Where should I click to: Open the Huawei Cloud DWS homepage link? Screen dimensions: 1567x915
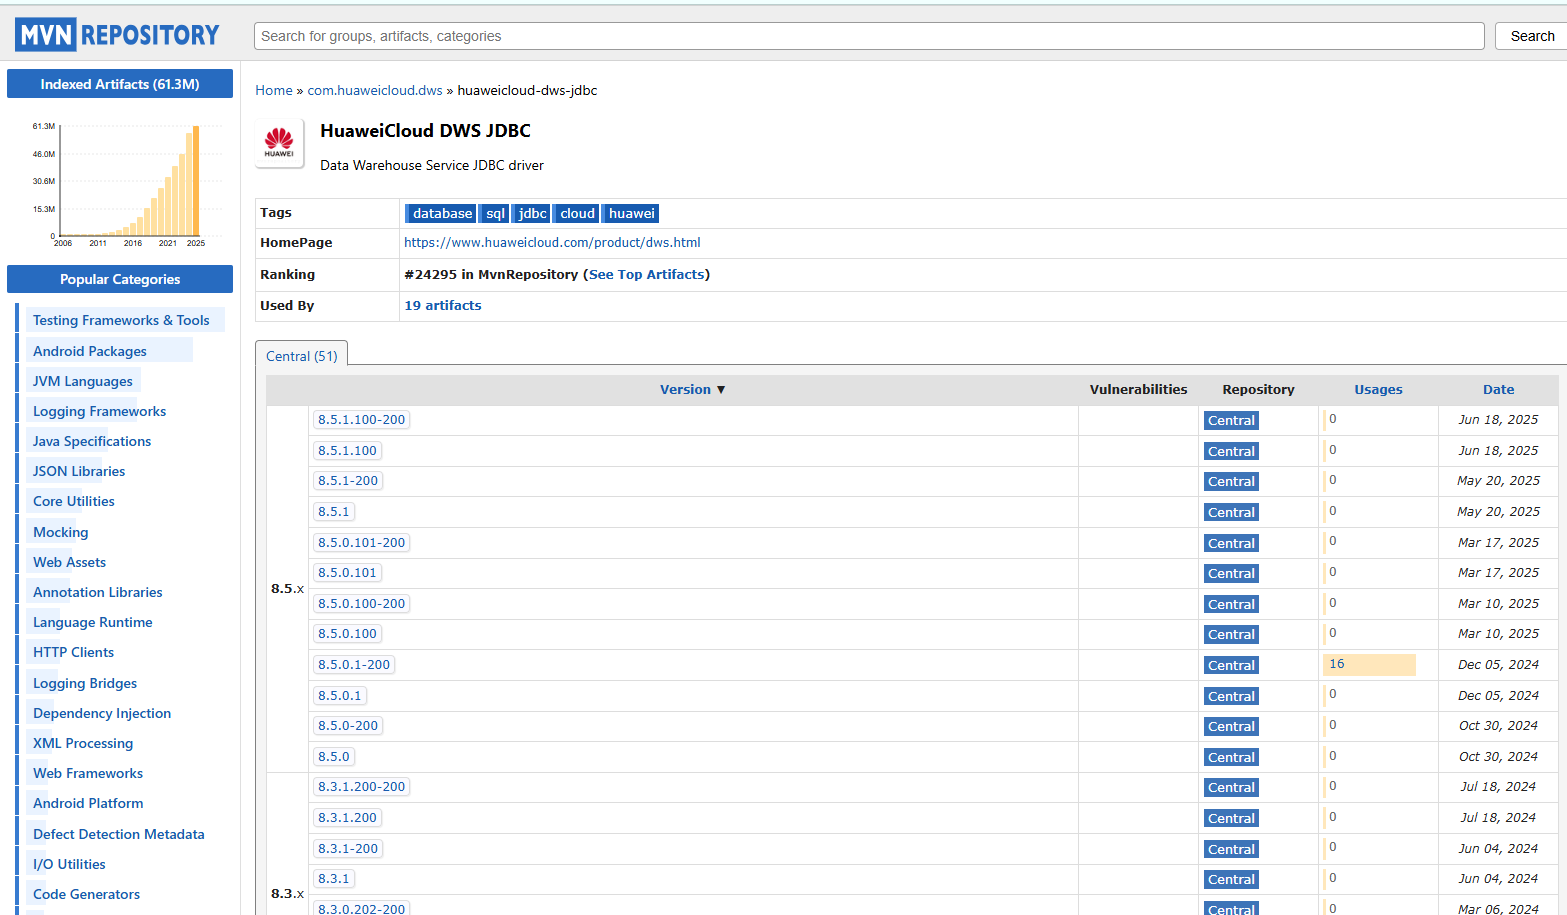click(552, 243)
